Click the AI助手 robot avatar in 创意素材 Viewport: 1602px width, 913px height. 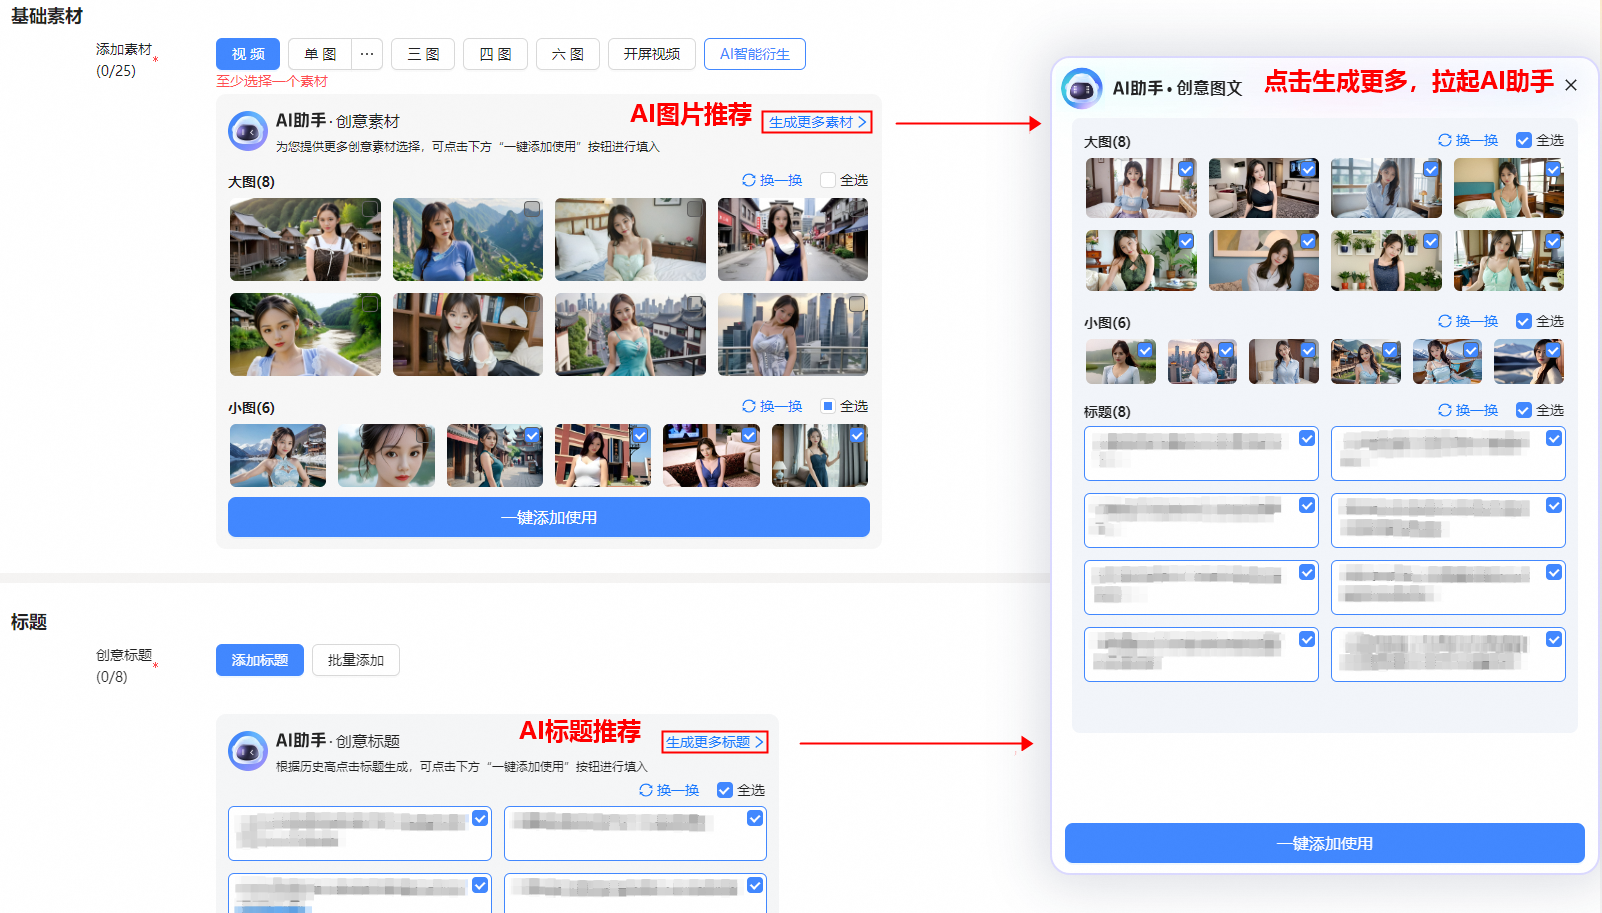pos(247,131)
